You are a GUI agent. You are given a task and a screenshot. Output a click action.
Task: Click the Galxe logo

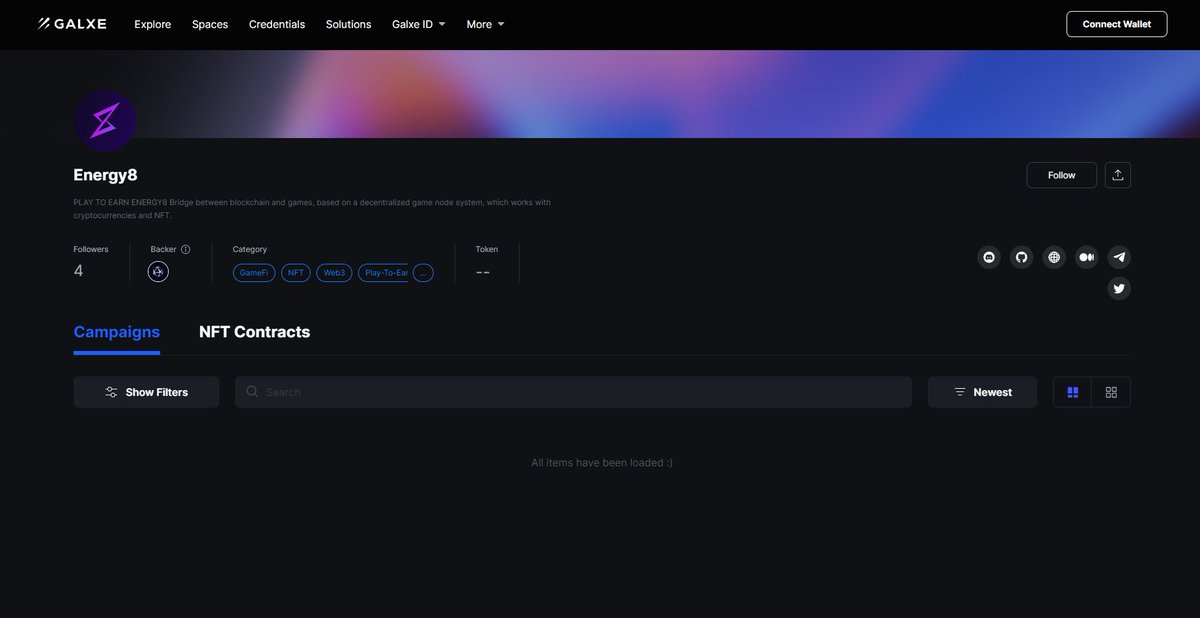[x=72, y=24]
